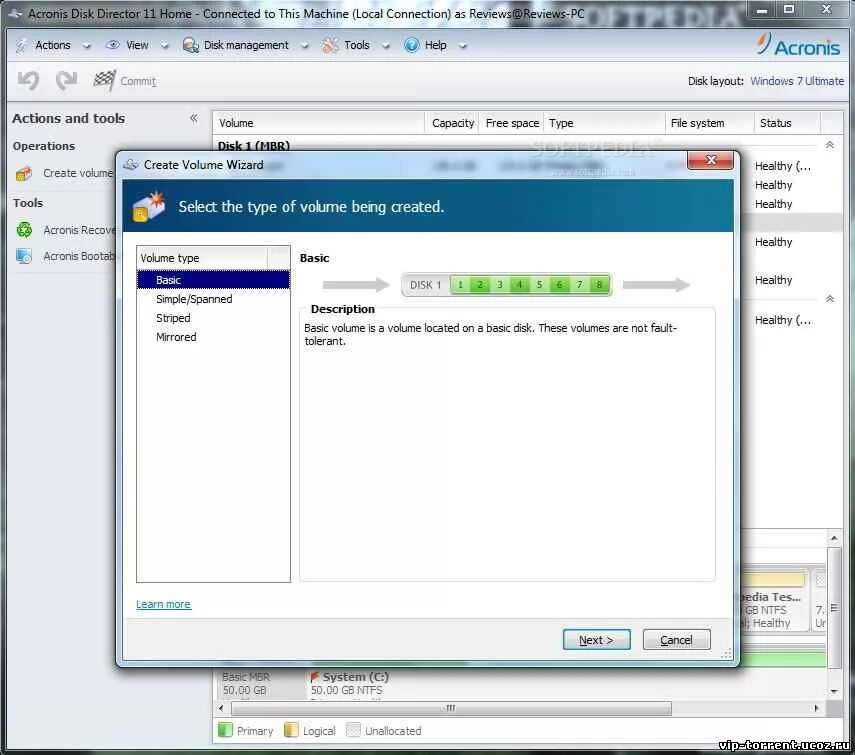Click the Tools menu icon
Screen dimensions: 855x755
(330, 45)
